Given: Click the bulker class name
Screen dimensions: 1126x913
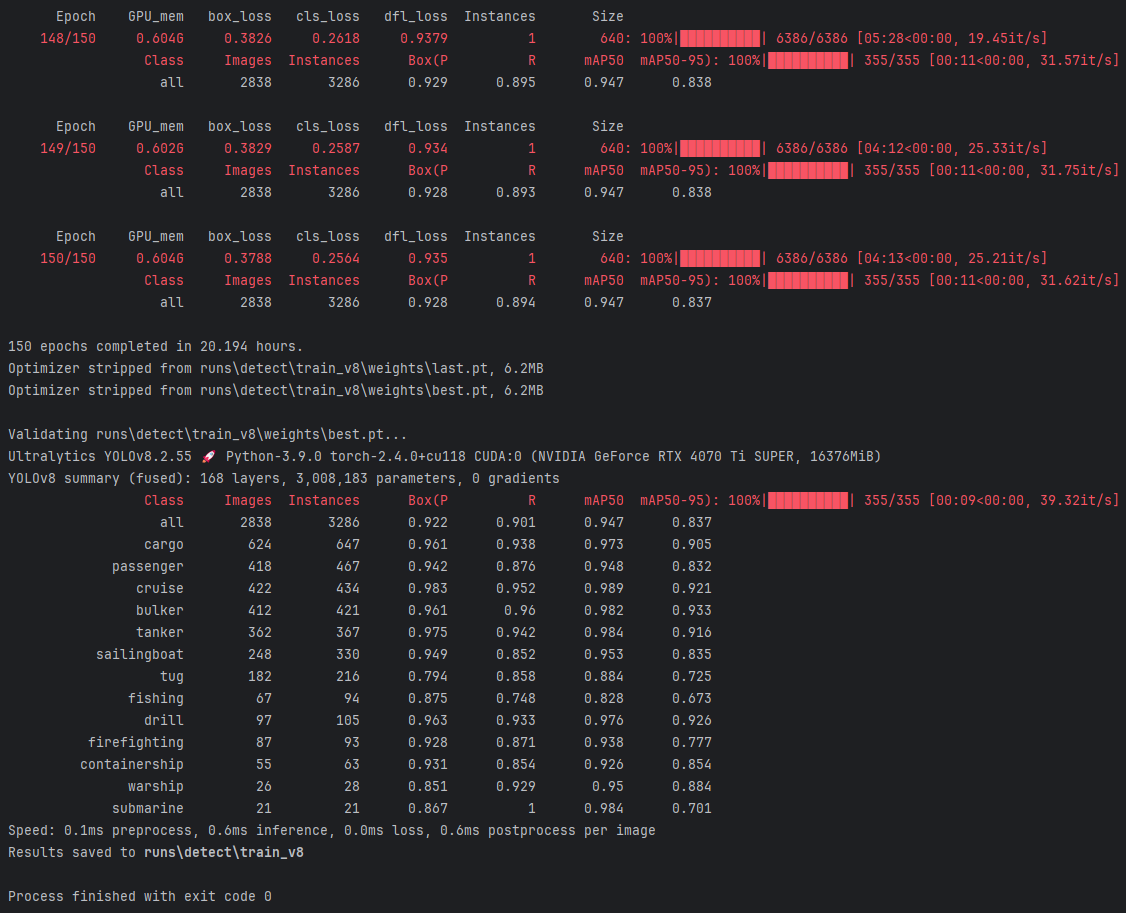Looking at the screenshot, I should pos(159,611).
